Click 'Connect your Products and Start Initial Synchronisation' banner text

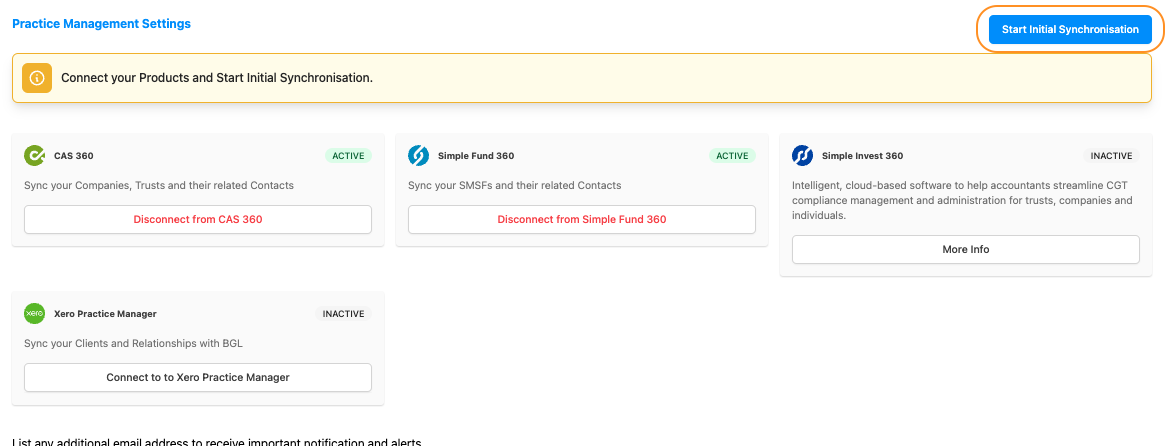click(x=217, y=78)
